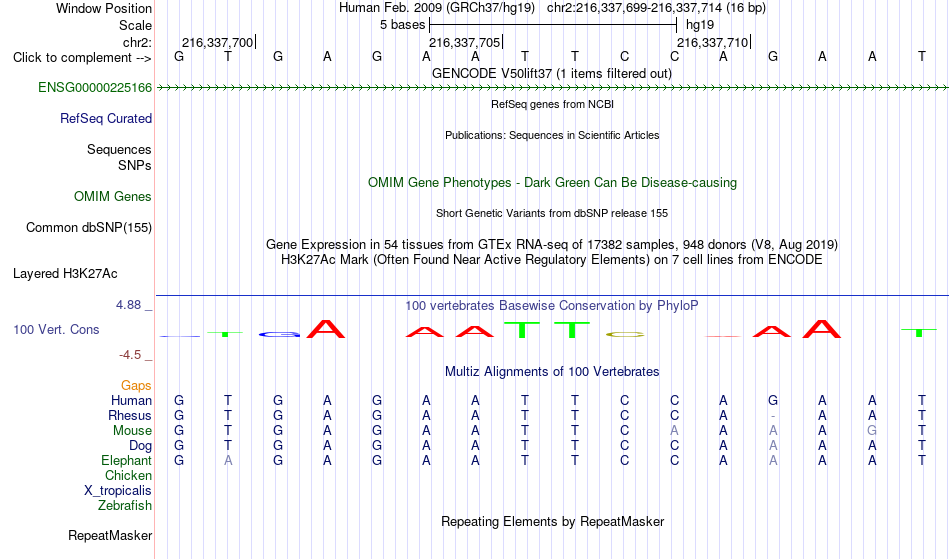Select the "Dog" alignment row label

click(x=140, y=446)
